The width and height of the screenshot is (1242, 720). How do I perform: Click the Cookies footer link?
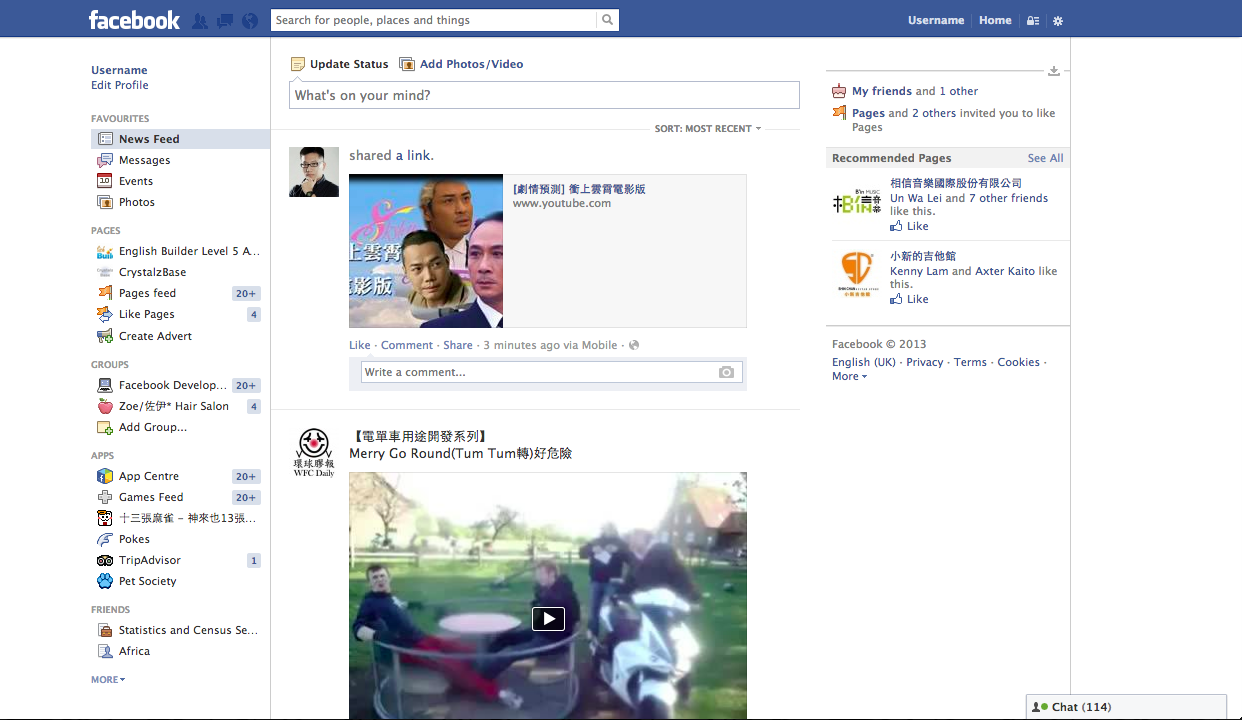click(x=1018, y=362)
